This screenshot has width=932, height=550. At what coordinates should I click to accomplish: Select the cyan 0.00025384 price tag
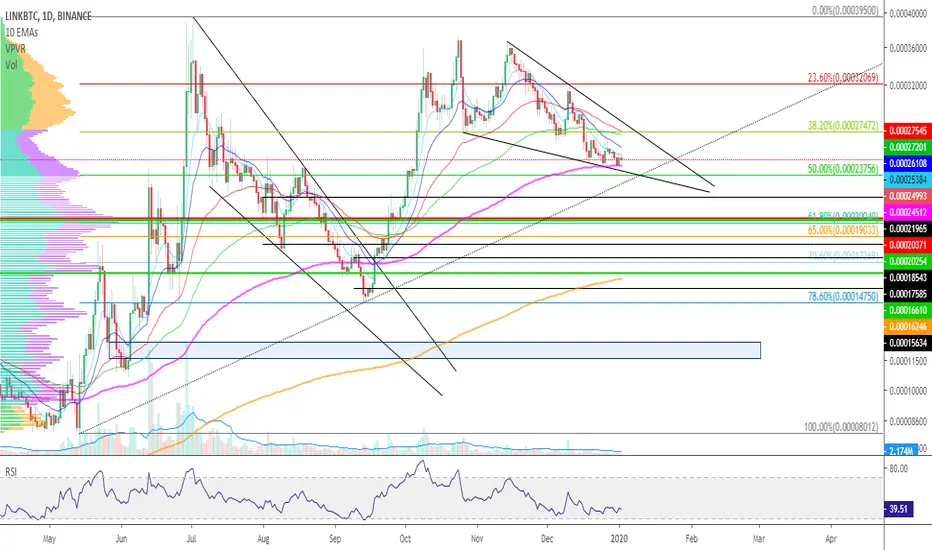point(908,180)
